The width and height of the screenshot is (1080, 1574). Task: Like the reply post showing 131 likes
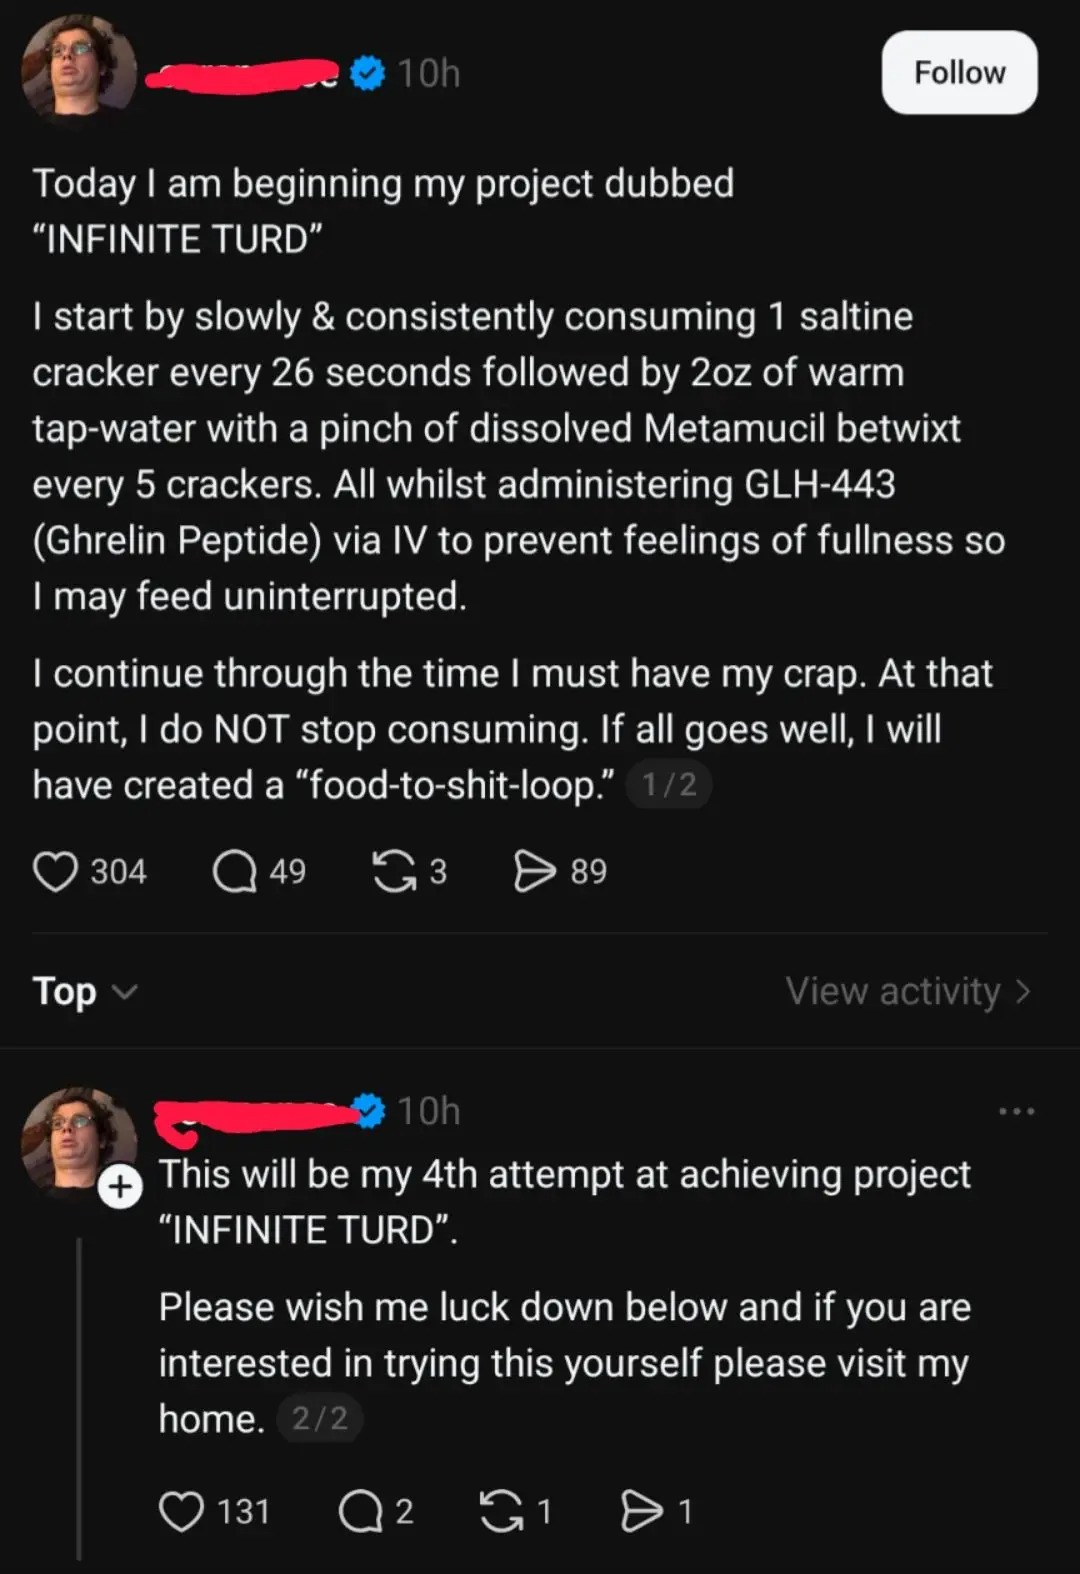(181, 1511)
